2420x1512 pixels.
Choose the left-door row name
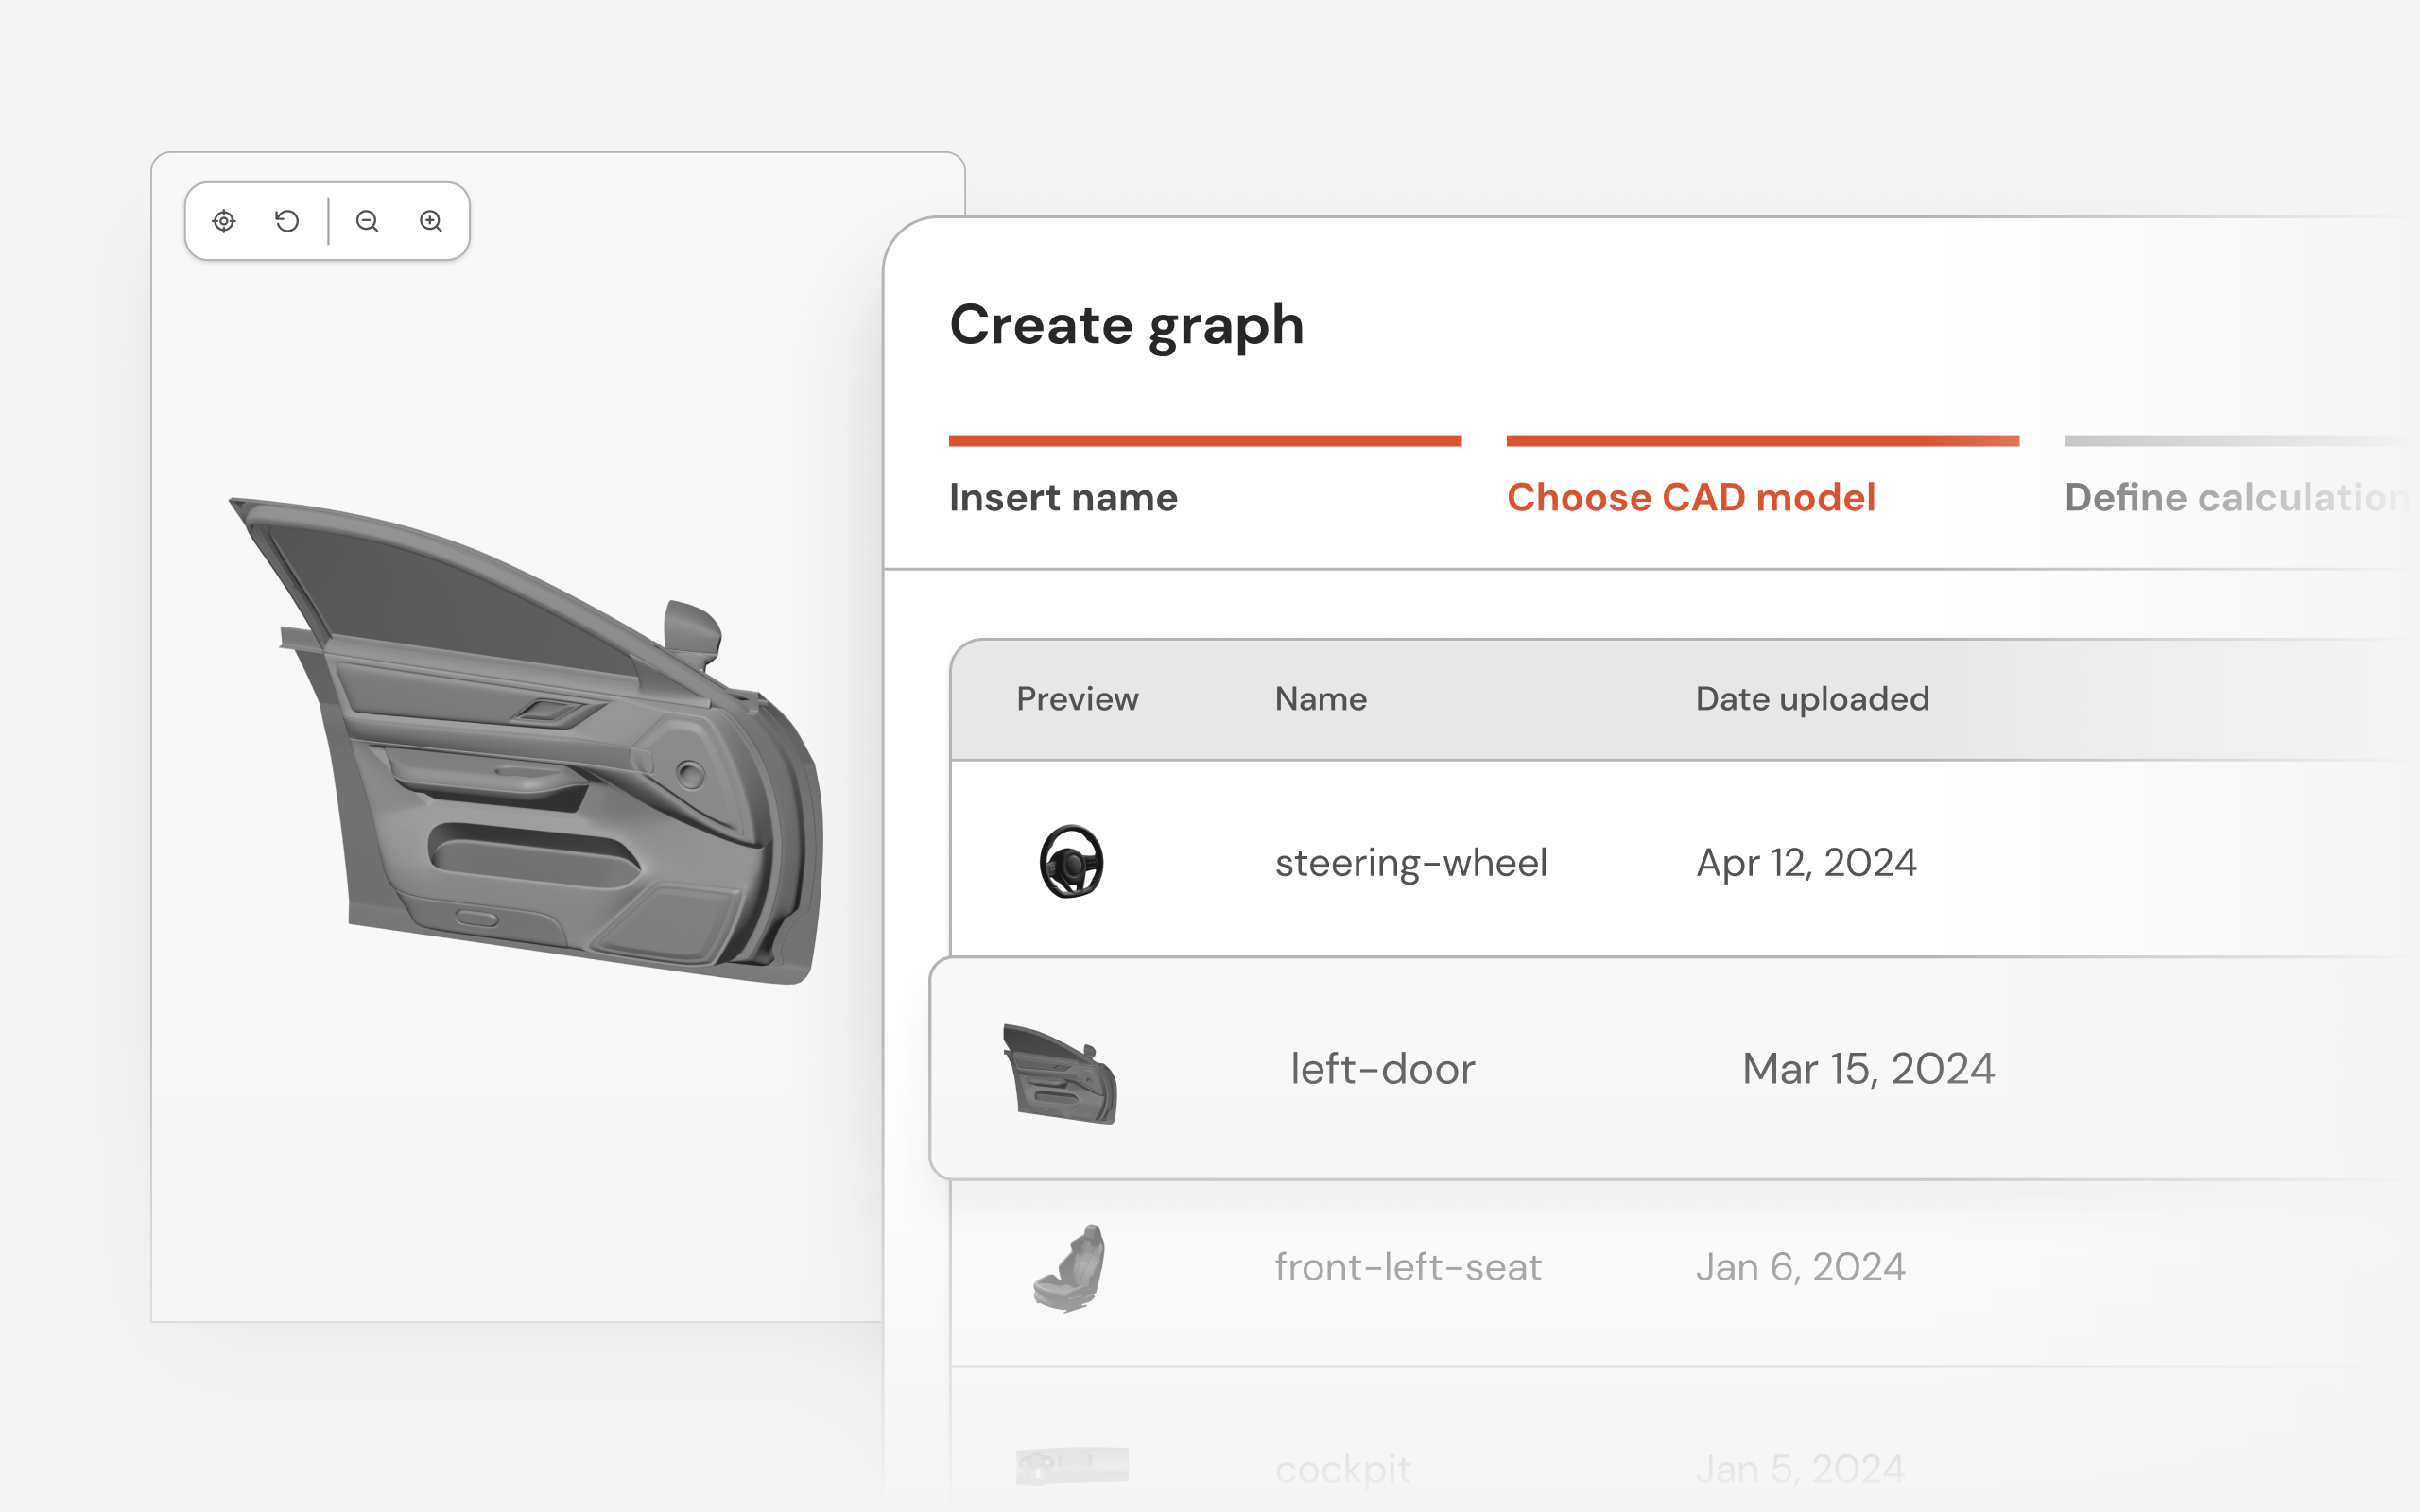coord(1383,1069)
